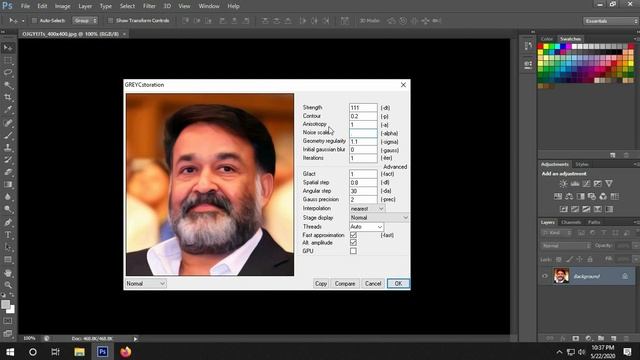The image size is (640, 360).
Task: Switch to the Channels tab
Action: click(x=571, y=222)
